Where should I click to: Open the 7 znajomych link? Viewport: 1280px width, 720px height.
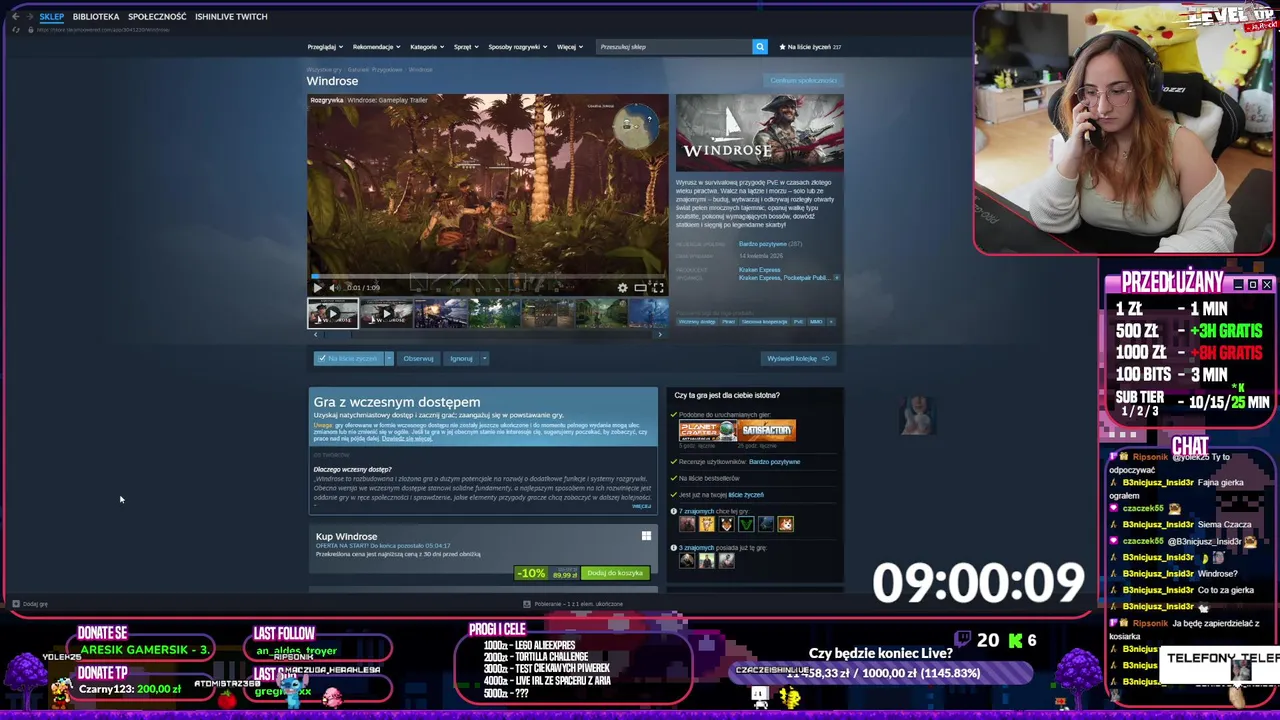pos(697,511)
